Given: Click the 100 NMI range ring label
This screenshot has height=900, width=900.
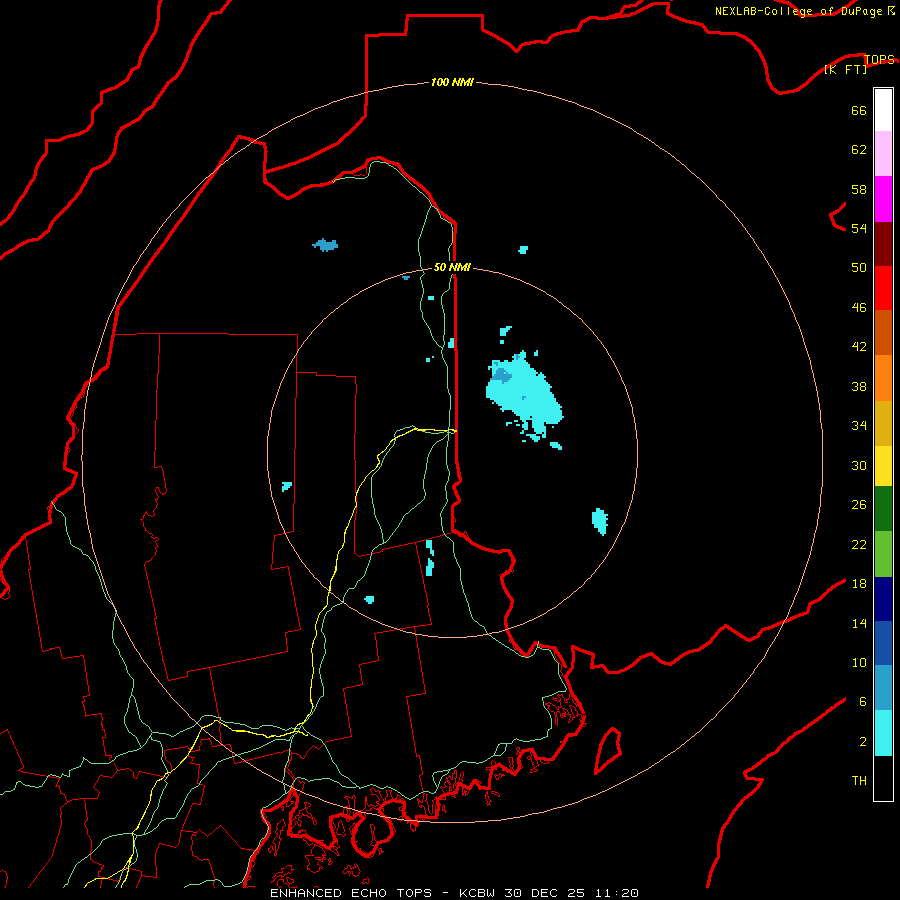Looking at the screenshot, I should pos(452,82).
